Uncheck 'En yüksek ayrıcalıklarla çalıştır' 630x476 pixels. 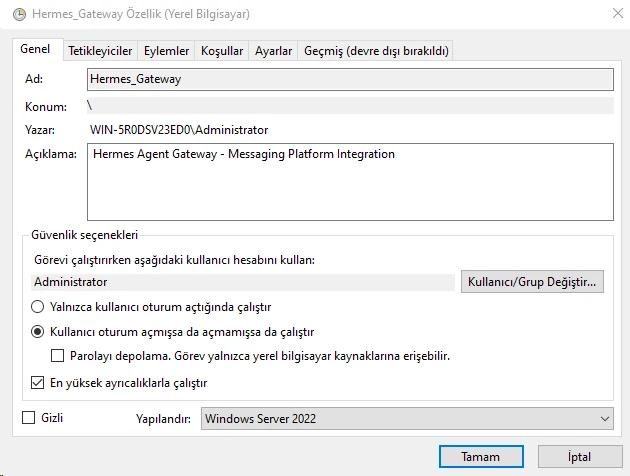tap(37, 382)
